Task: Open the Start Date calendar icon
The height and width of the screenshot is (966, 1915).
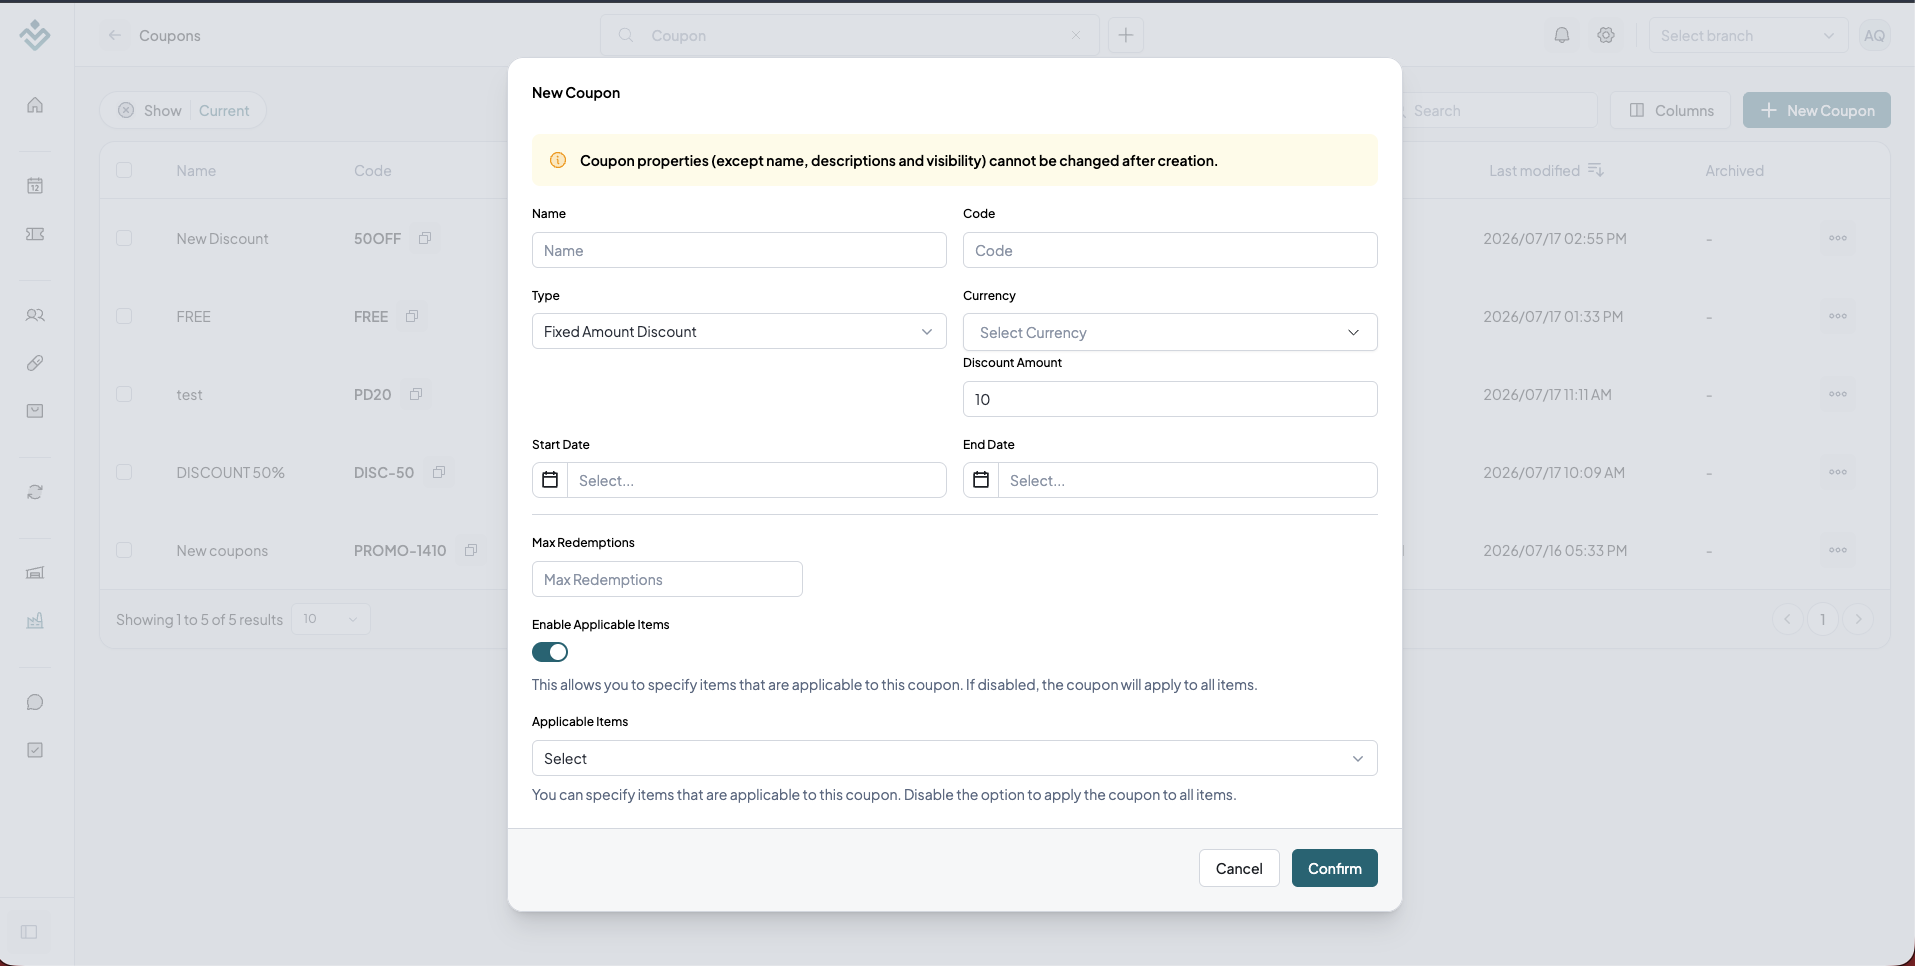Action: [550, 480]
